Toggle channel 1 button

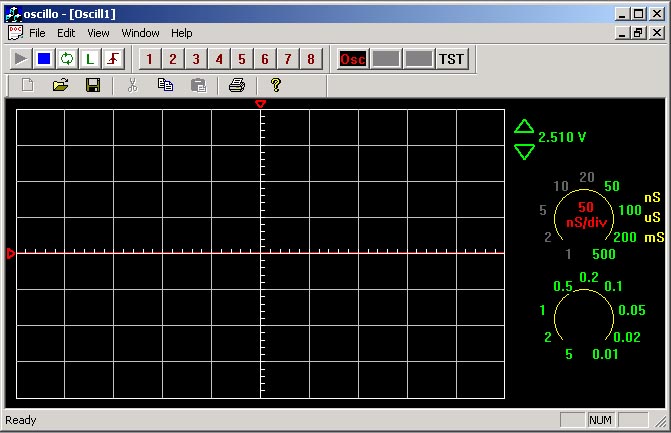coord(149,59)
